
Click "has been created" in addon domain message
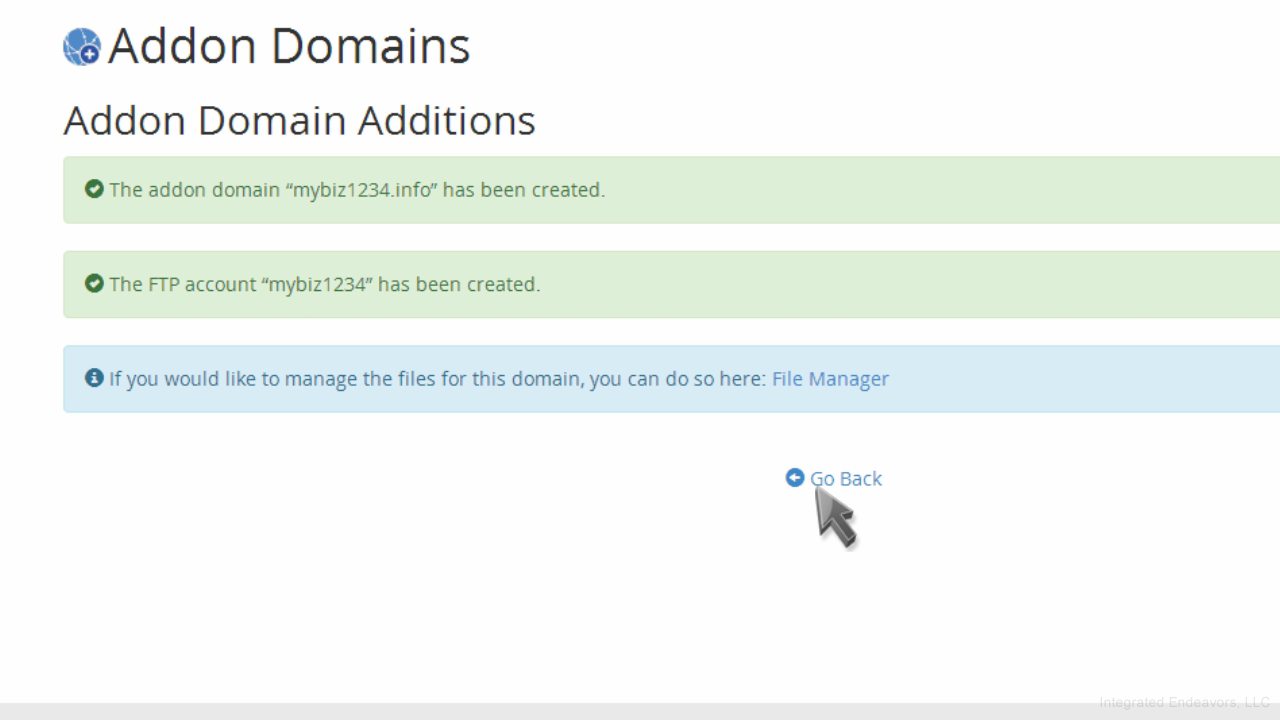[x=523, y=190]
